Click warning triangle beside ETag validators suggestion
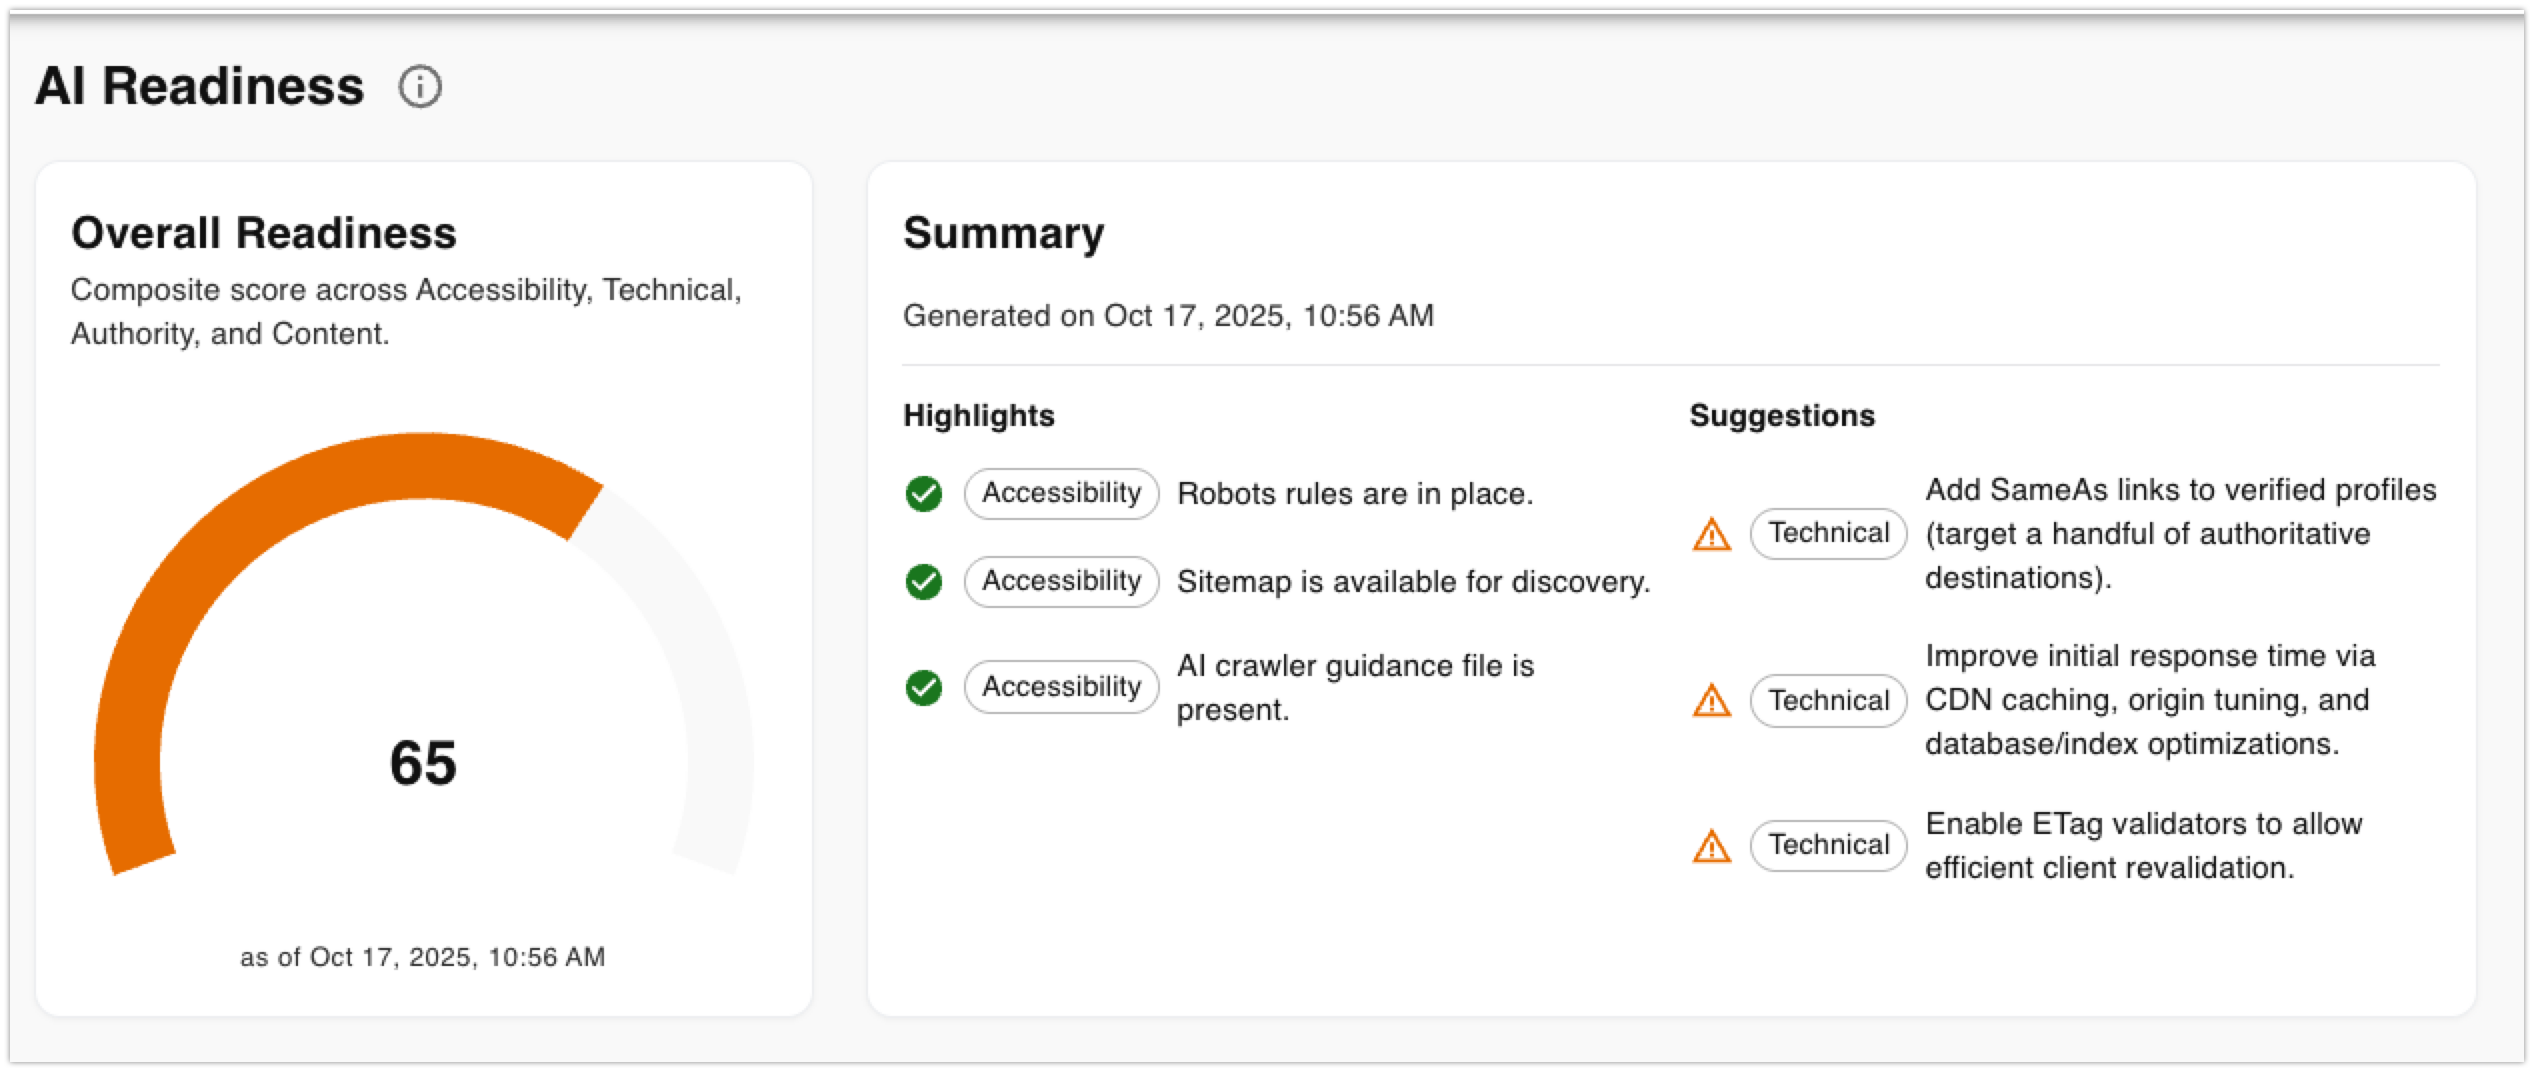This screenshot has width=2534, height=1072. [1711, 846]
